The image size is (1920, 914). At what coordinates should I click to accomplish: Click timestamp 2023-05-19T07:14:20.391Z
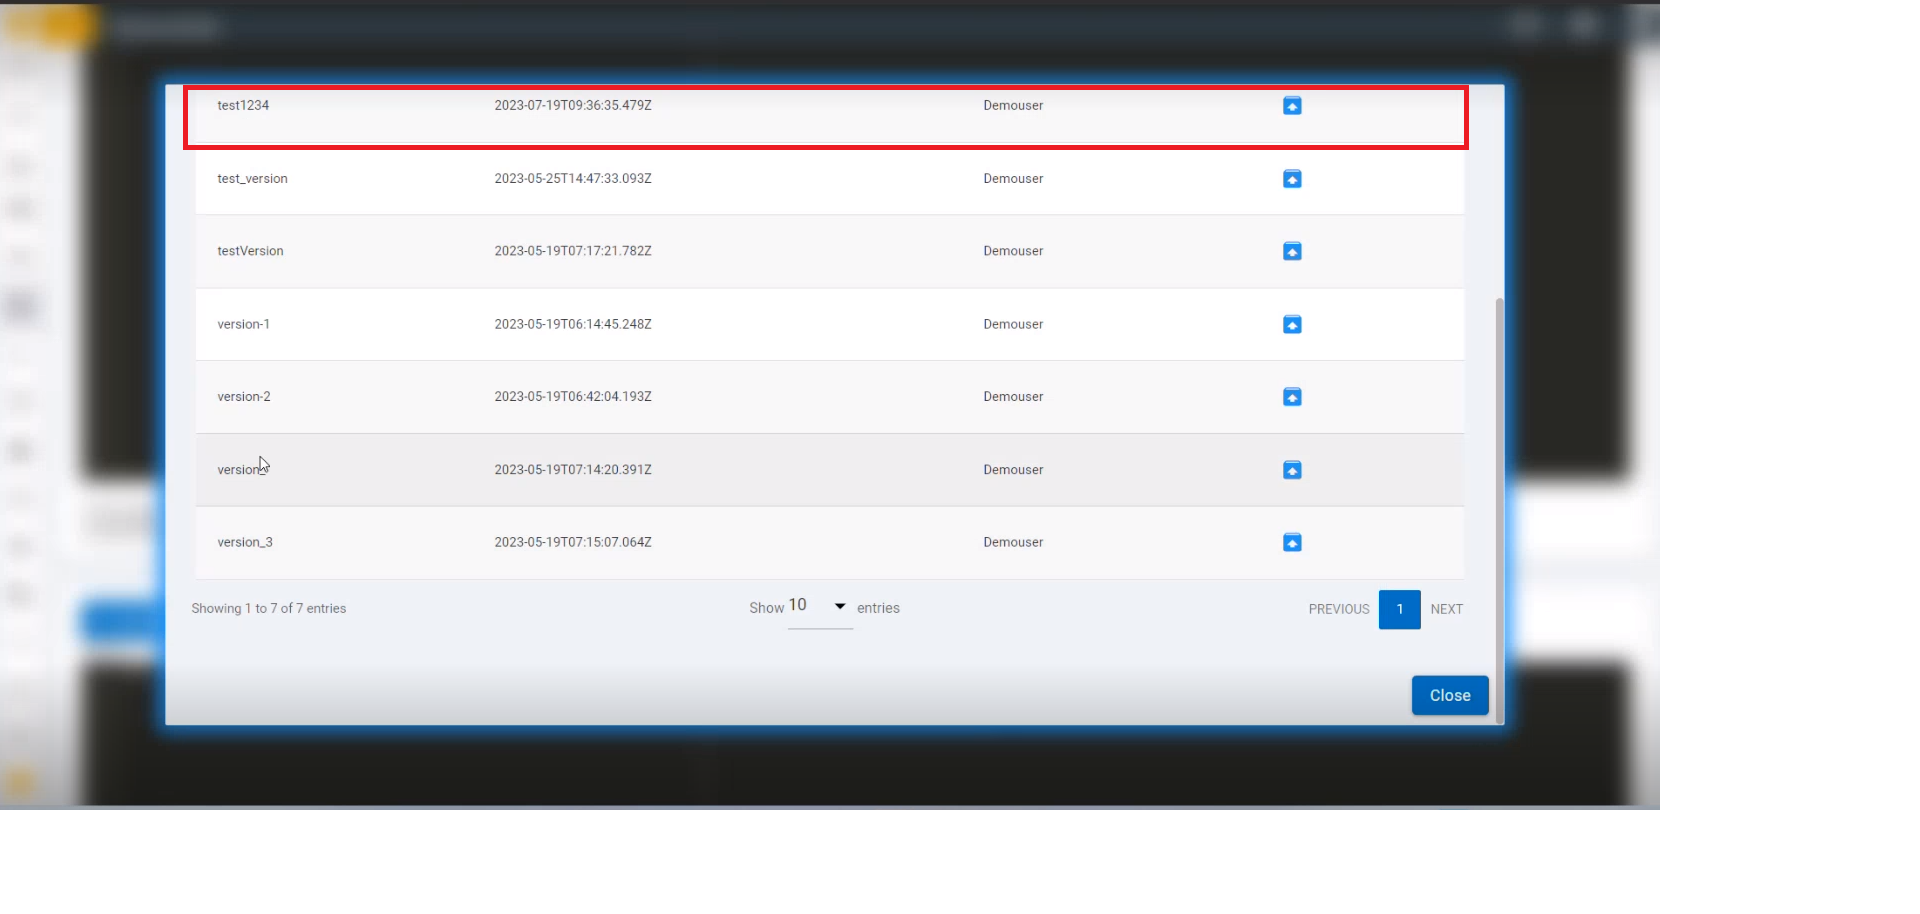click(x=573, y=469)
